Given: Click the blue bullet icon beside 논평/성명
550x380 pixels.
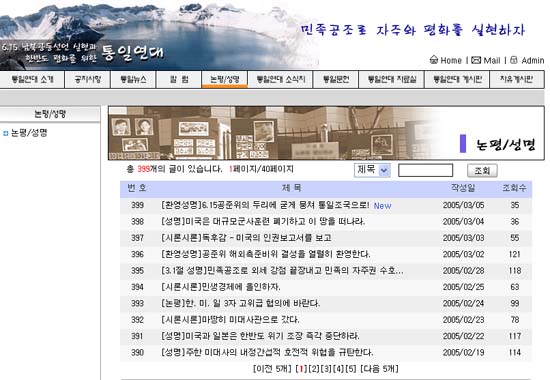Looking at the screenshot, I should pos(5,133).
